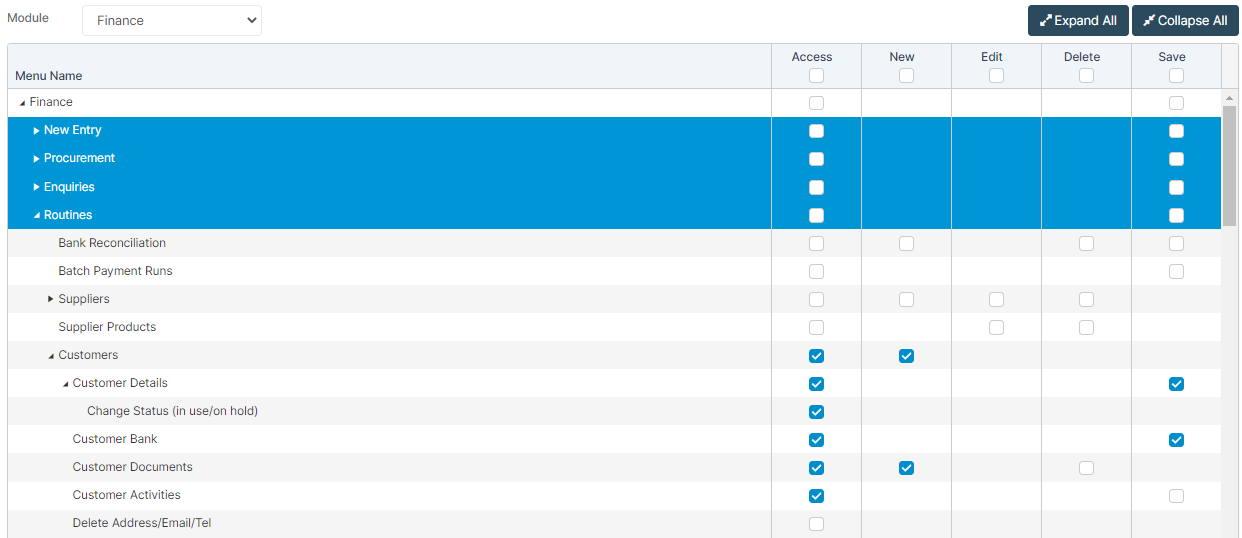Check Access for the Finance row

pos(817,103)
